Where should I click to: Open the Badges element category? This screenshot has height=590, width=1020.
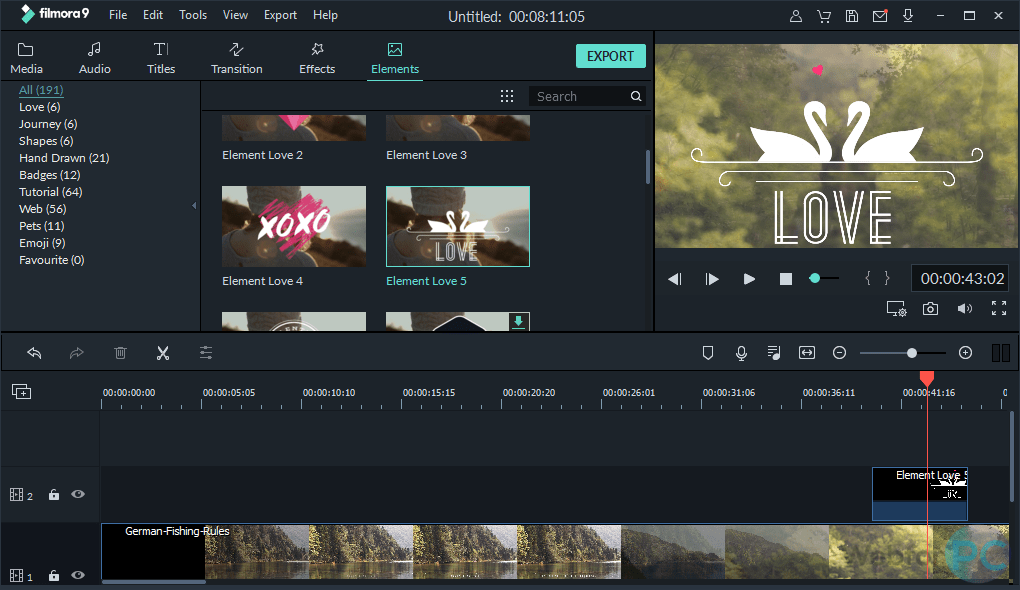49,174
